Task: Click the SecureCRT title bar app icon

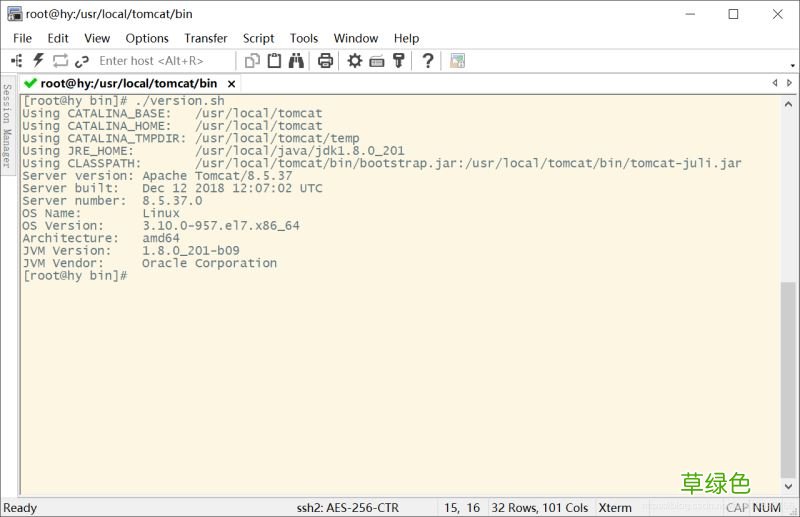Action: (x=14, y=14)
